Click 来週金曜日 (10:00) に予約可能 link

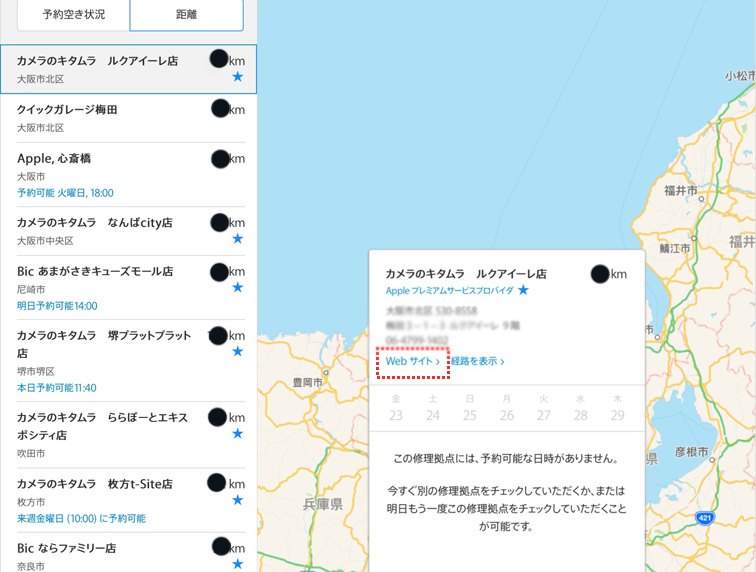(x=81, y=518)
